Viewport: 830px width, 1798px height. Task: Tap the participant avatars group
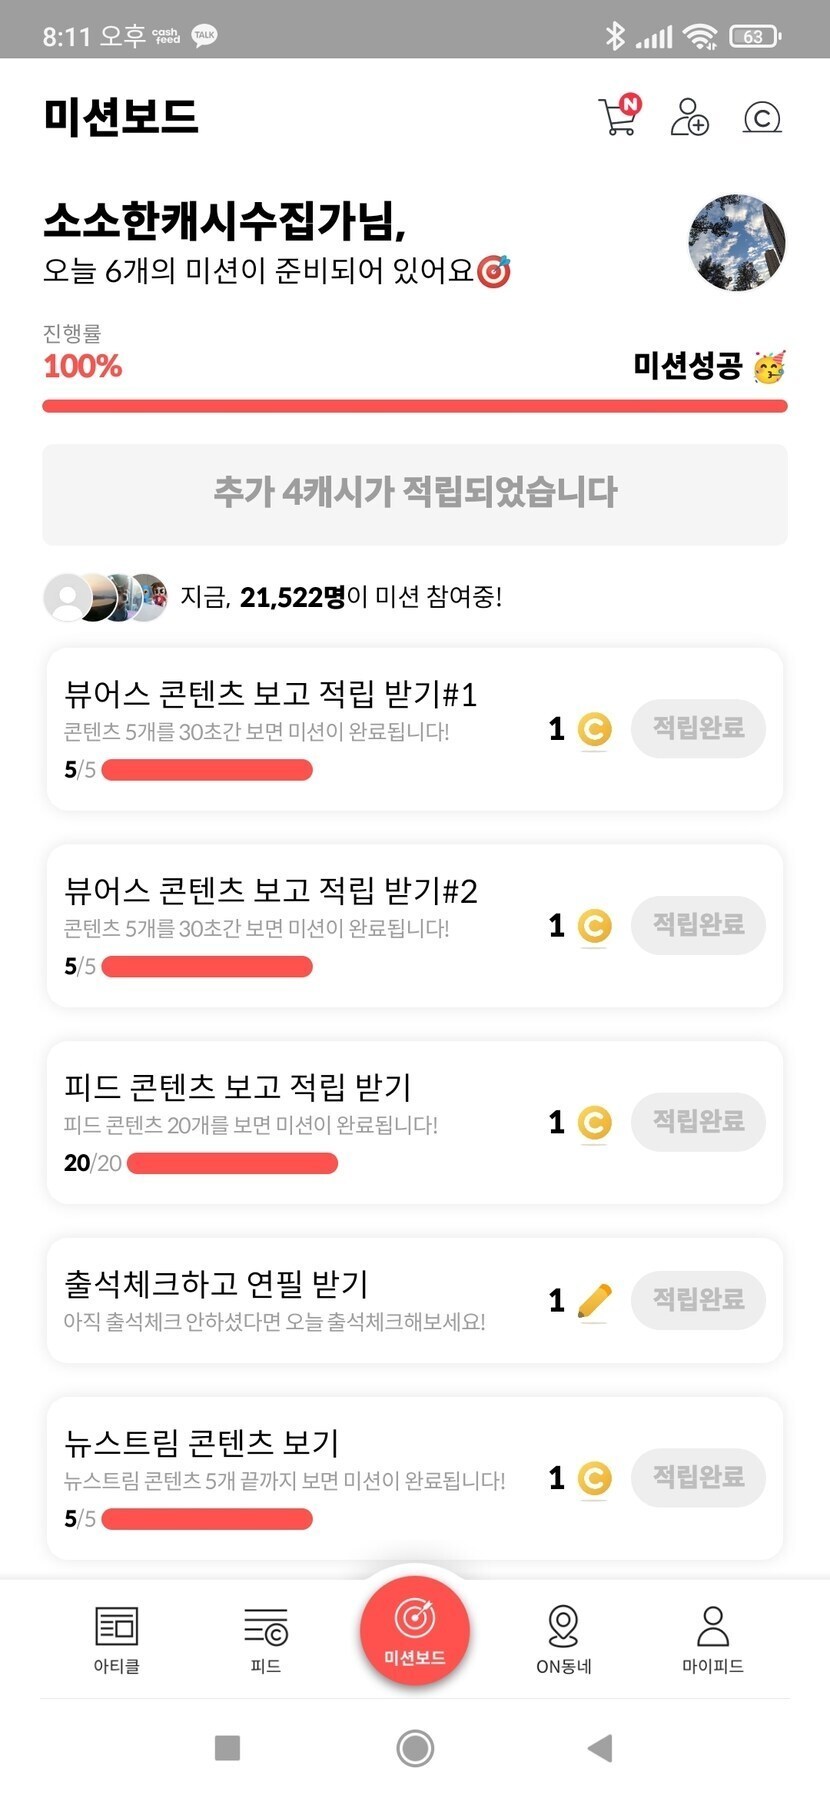point(106,598)
